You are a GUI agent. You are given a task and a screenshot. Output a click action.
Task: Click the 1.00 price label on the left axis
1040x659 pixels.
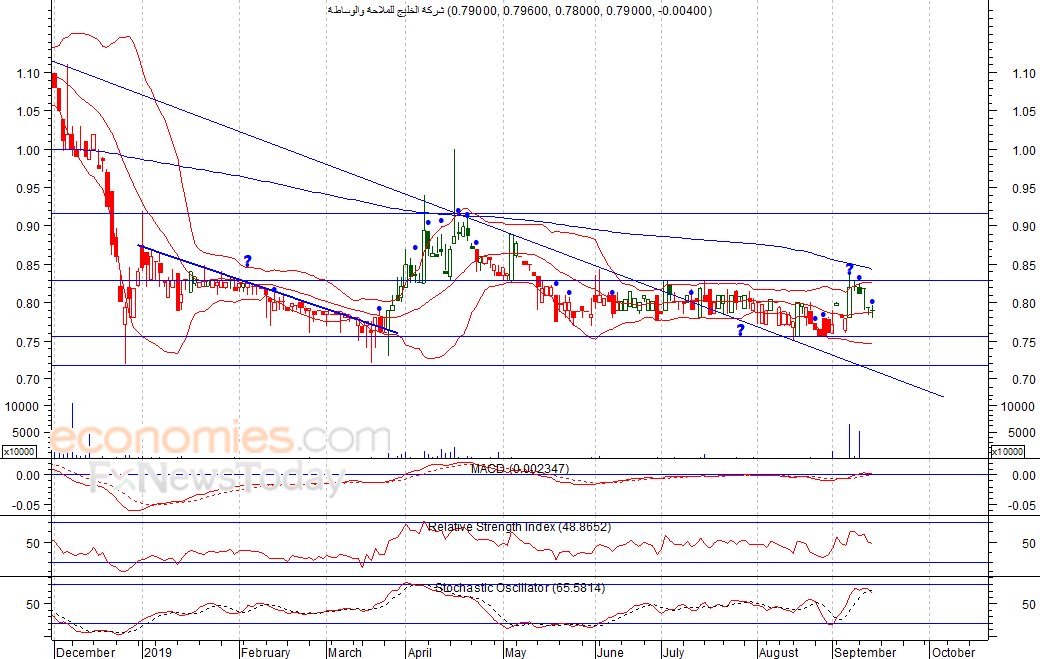point(29,150)
